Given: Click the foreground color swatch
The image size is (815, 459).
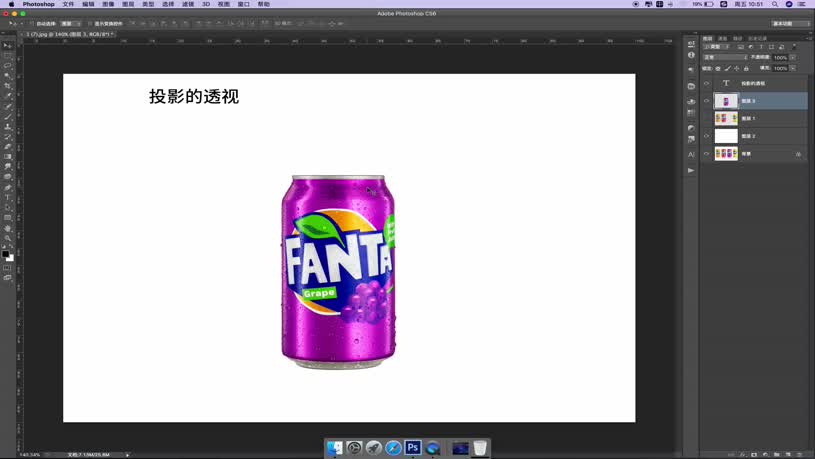Looking at the screenshot, I should pos(5,254).
